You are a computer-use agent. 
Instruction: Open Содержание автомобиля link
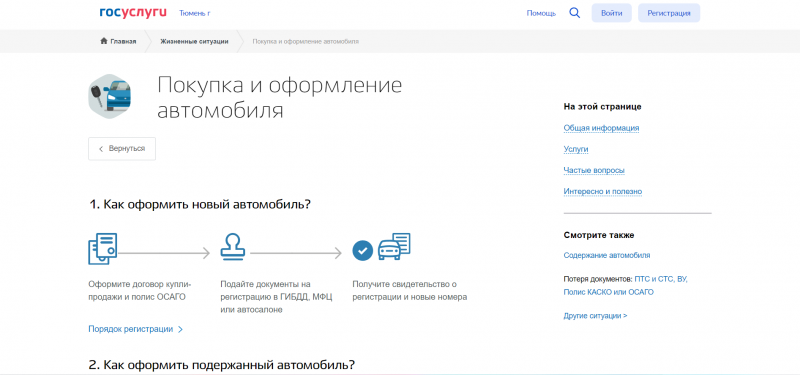607,256
